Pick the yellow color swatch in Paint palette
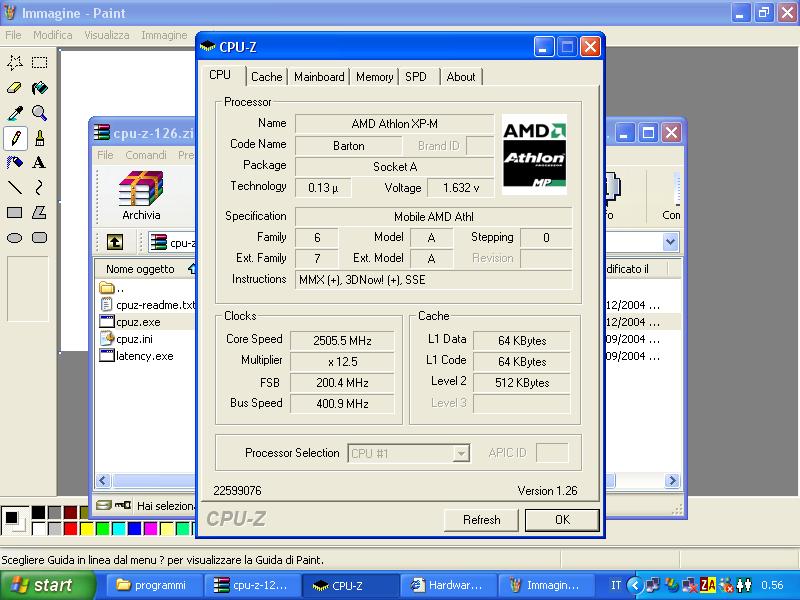 point(86,528)
